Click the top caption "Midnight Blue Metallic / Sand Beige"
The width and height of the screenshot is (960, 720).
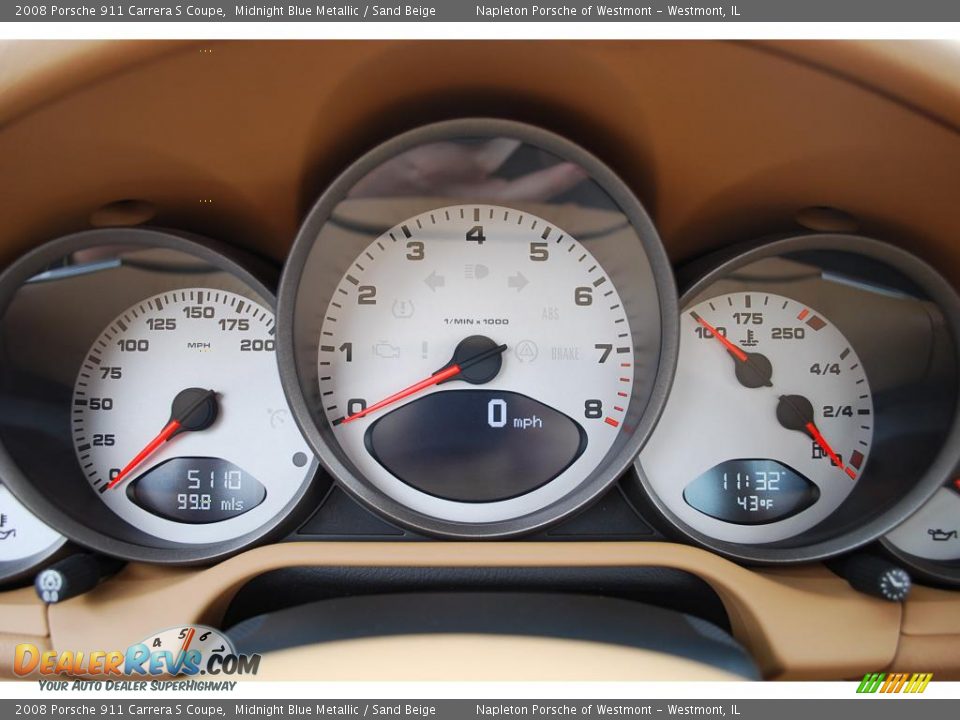pyautogui.click(x=336, y=10)
